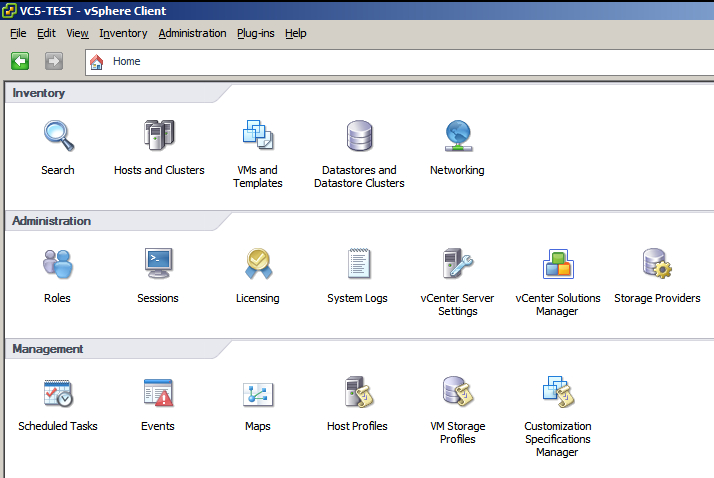Click the Management section header

tap(48, 349)
